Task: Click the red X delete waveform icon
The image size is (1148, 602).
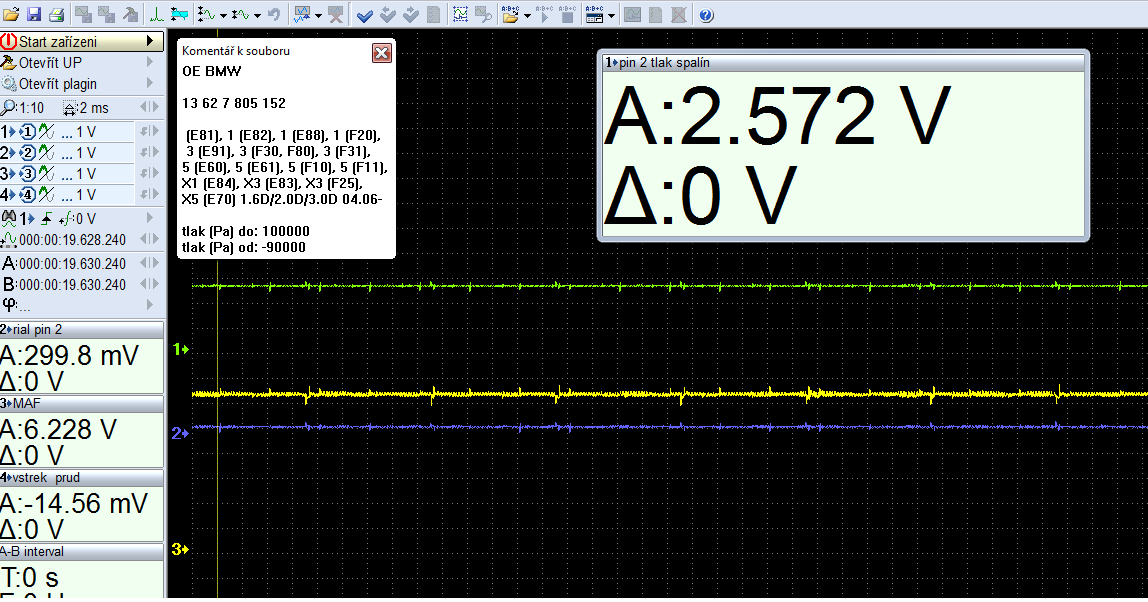Action: click(x=335, y=14)
